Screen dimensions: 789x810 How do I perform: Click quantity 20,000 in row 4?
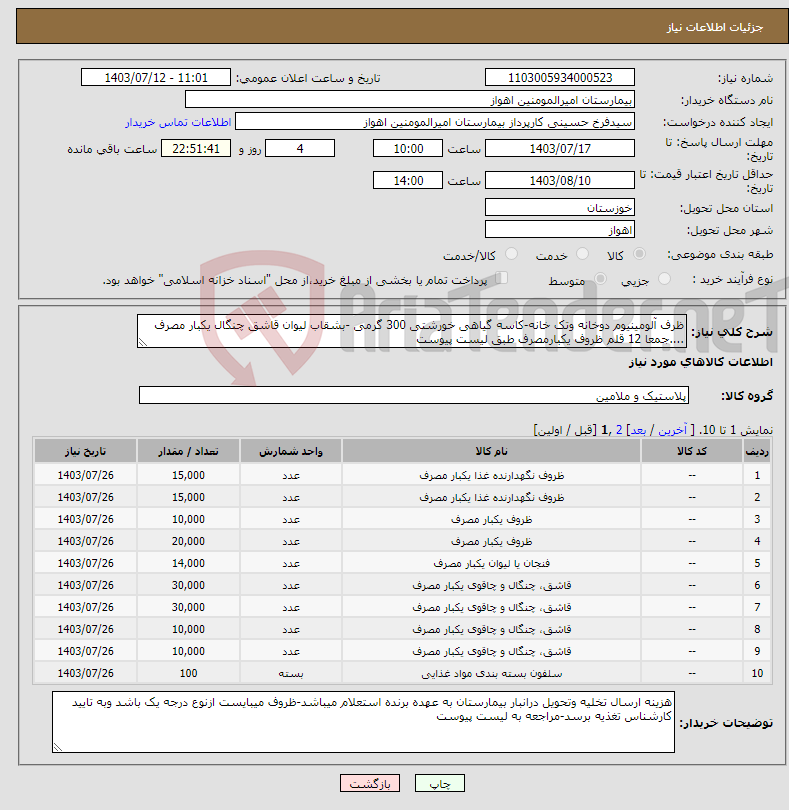coord(188,541)
